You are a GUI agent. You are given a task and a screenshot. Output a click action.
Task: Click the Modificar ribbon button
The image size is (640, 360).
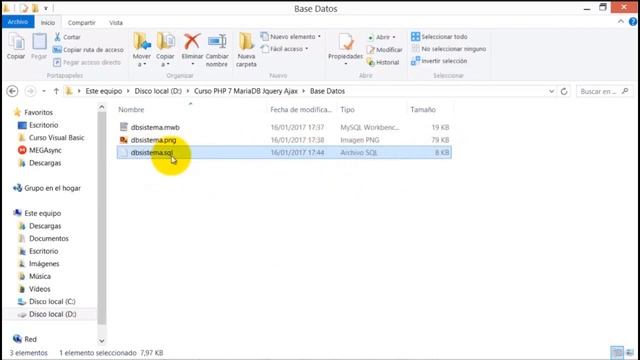pyautogui.click(x=384, y=50)
